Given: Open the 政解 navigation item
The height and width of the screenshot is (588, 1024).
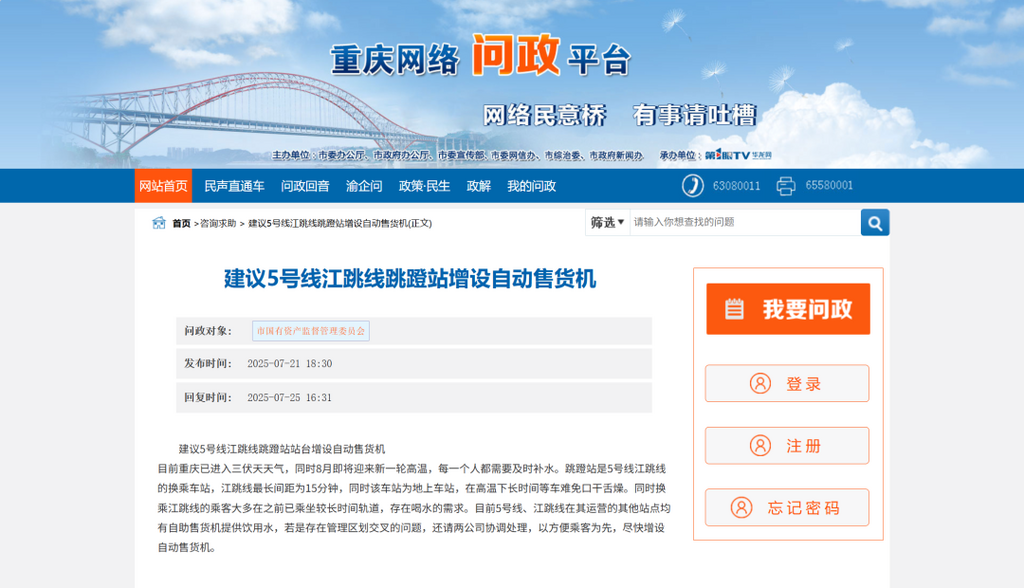Looking at the screenshot, I should pos(479,186).
